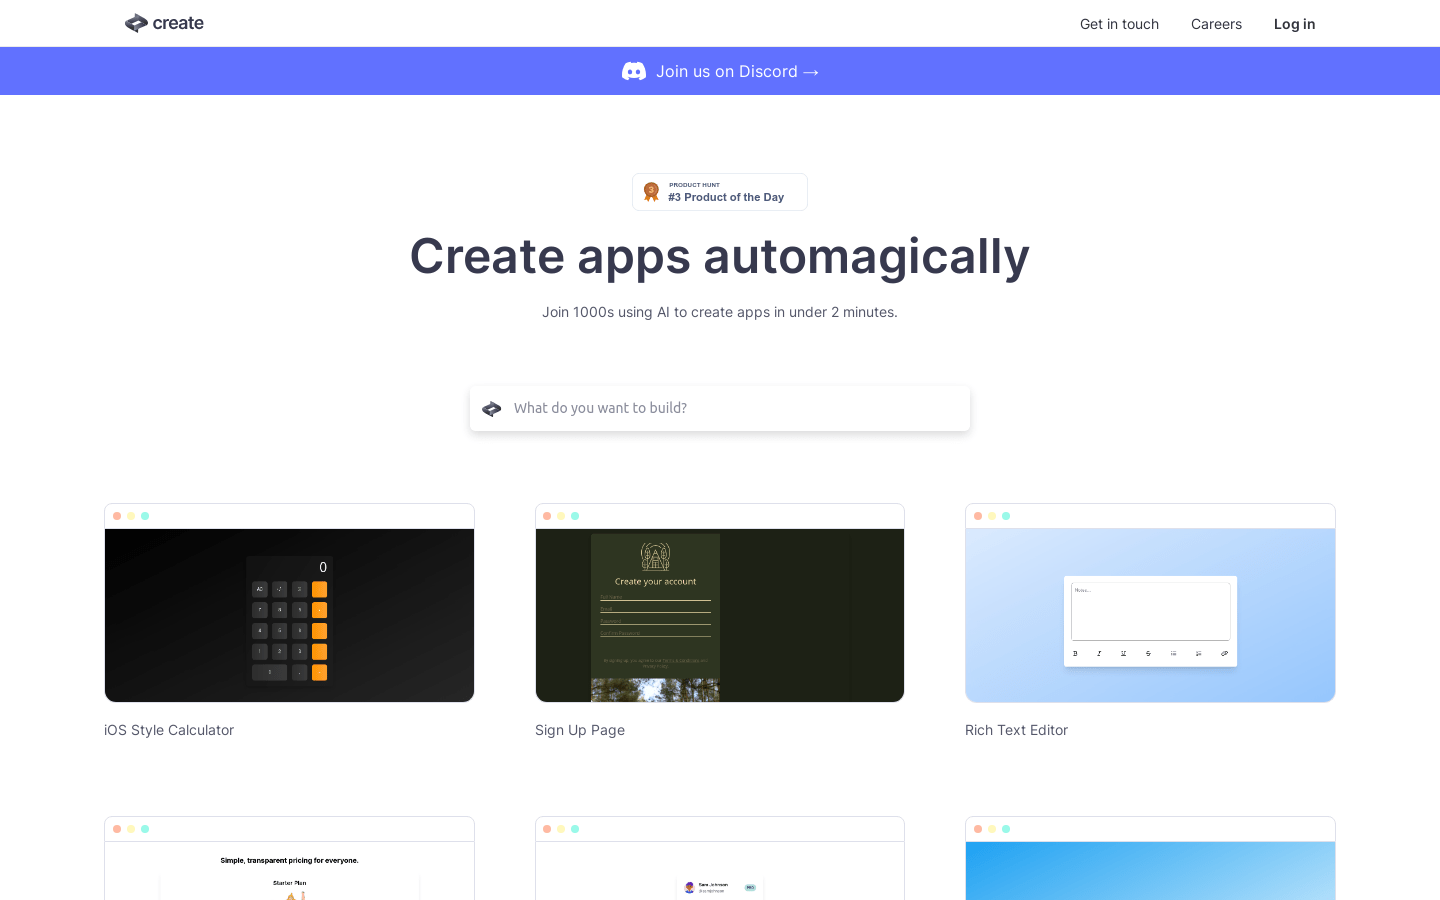Click the Log in button
The width and height of the screenshot is (1440, 900).
[x=1294, y=24]
